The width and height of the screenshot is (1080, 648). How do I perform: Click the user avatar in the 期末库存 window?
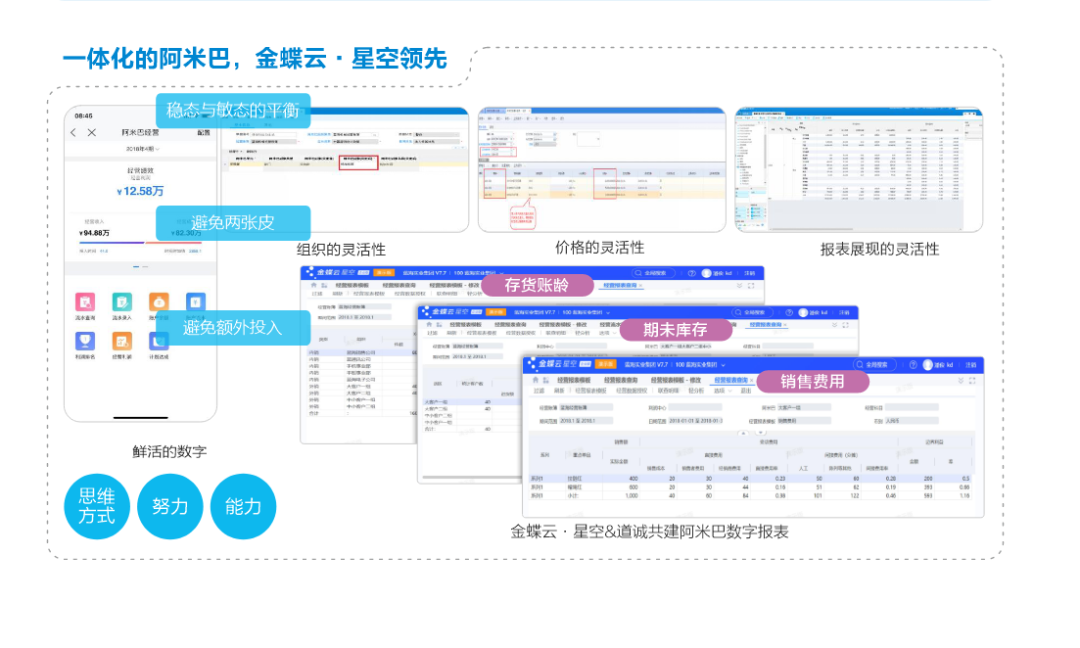[x=803, y=313]
